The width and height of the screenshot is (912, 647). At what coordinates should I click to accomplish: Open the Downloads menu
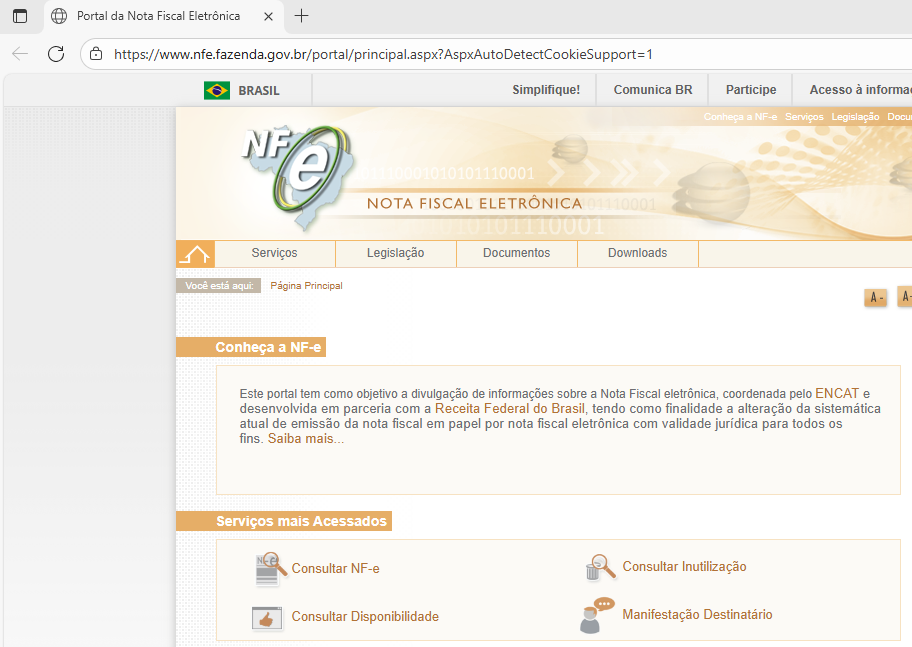pos(637,253)
